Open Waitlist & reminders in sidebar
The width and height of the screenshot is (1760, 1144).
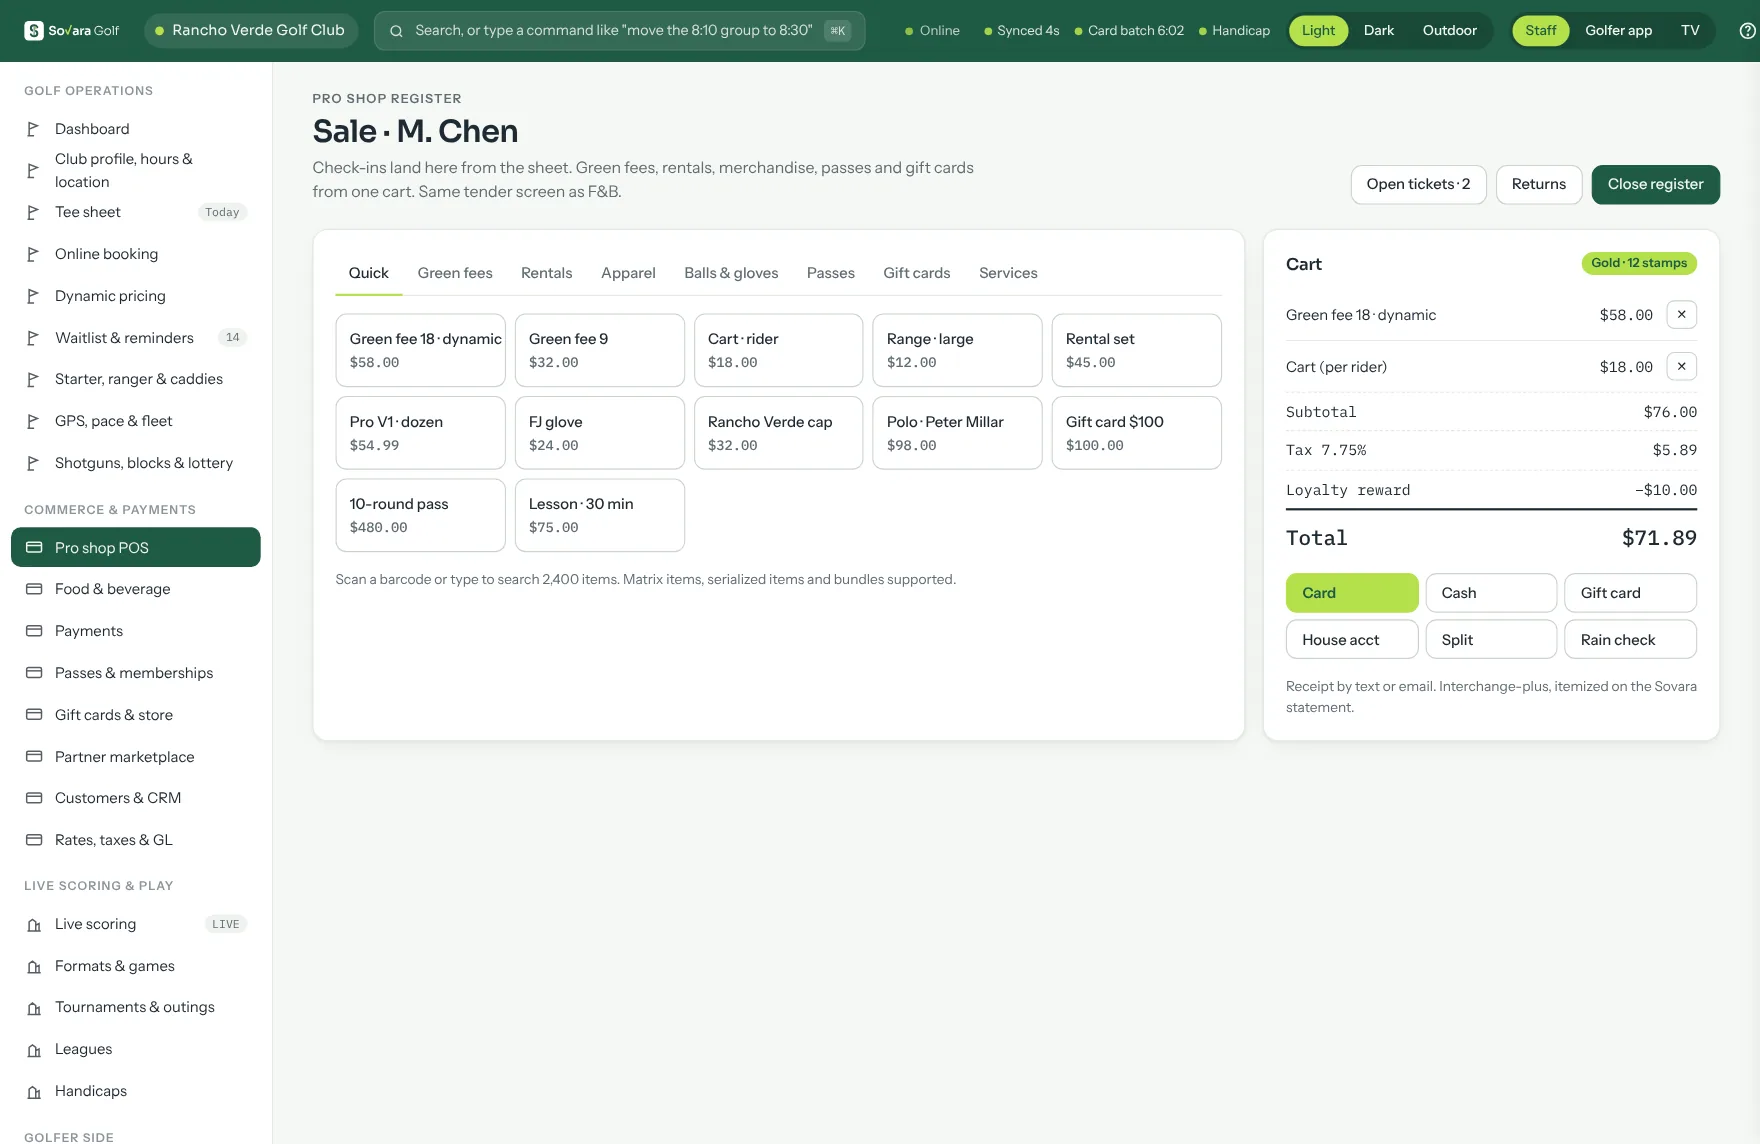[x=135, y=338]
